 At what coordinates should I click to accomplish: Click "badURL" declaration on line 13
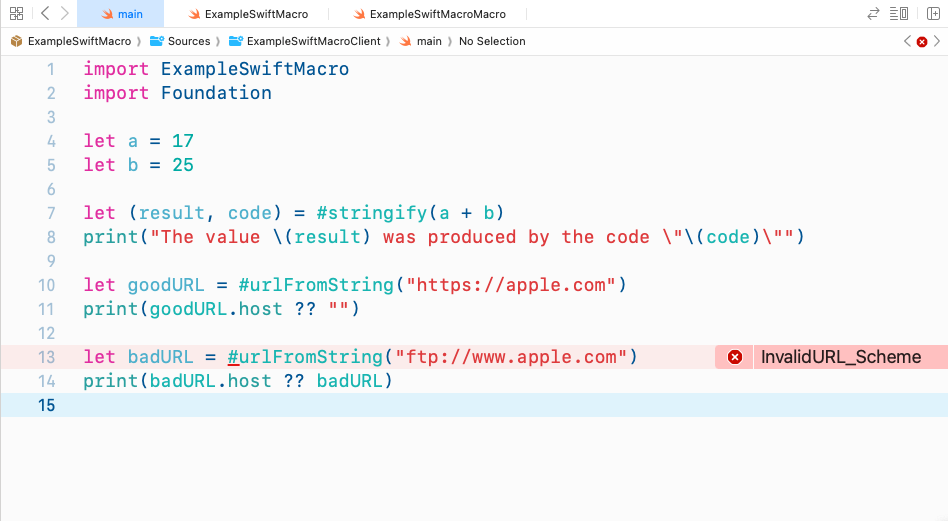[160, 357]
